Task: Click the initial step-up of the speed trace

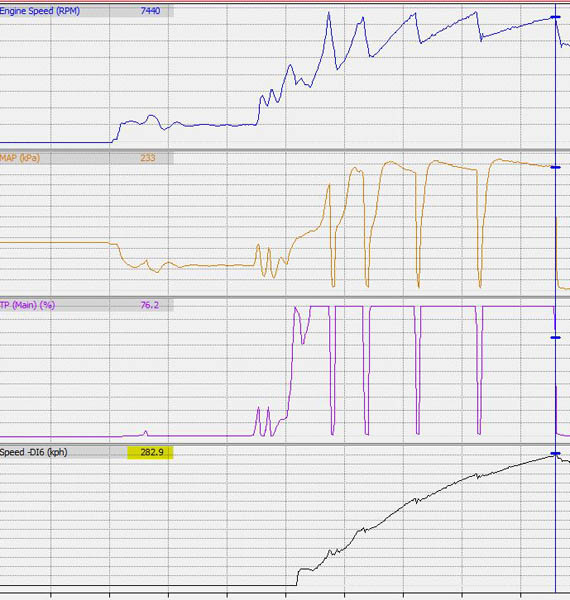Action: tap(298, 577)
